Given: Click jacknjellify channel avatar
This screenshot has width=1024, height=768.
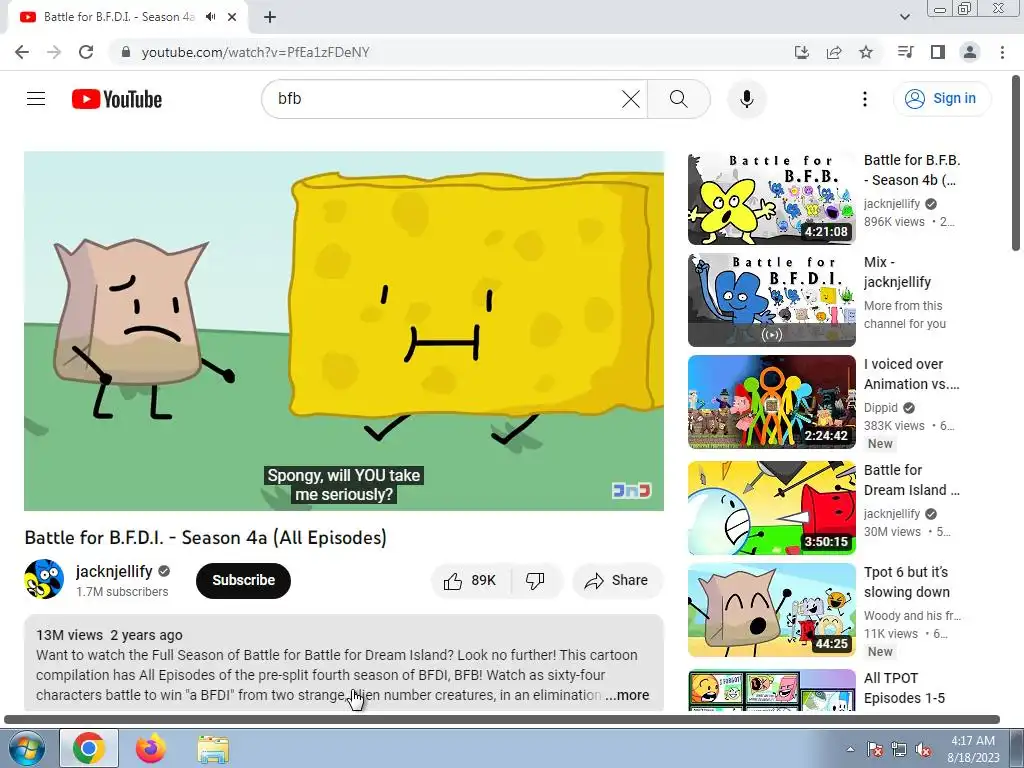Looking at the screenshot, I should coord(44,579).
